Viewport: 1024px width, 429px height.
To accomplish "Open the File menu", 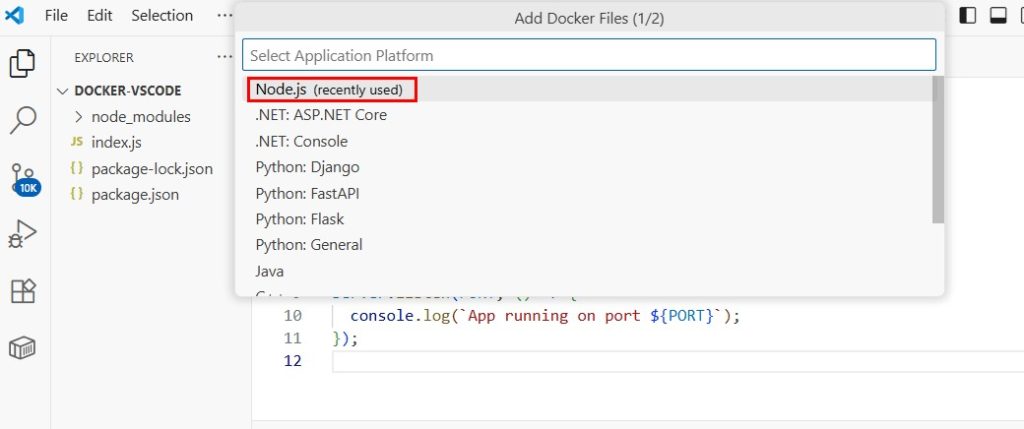I will tap(57, 16).
